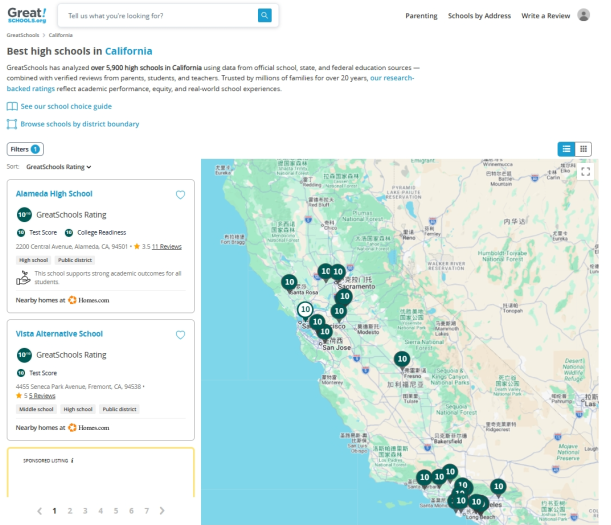Click the GreatSchools breadcrumb link
The image size is (611, 525).
click(23, 35)
